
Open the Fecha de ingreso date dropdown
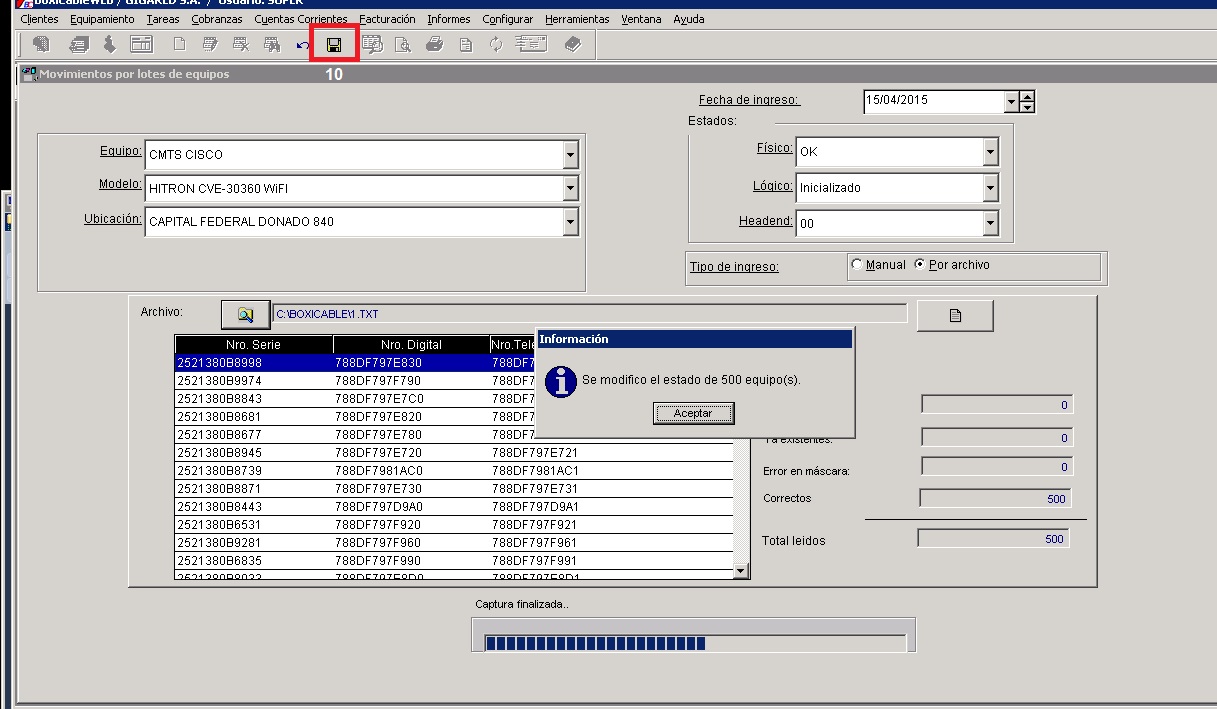click(x=1011, y=101)
